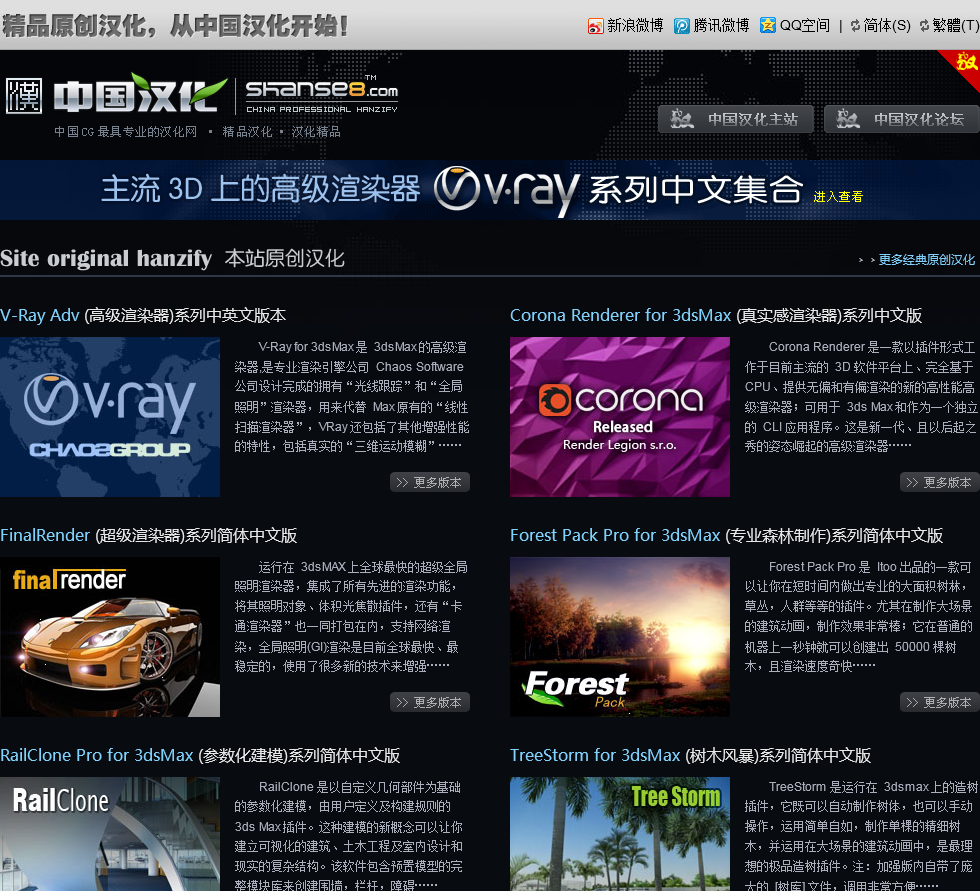Open the 新浪微博 share link
The width and height of the screenshot is (980, 891).
click(635, 26)
